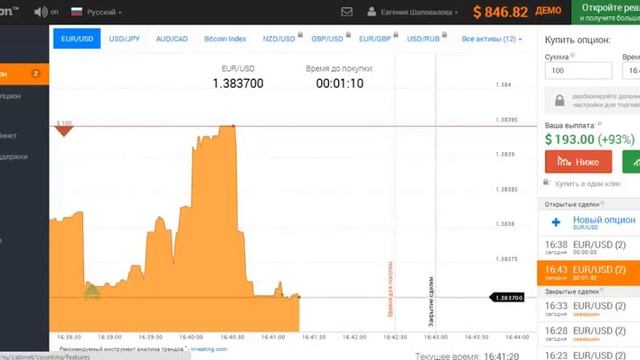The width and height of the screenshot is (640, 360).
Task: Click the lock icon on EUR/GBP
Action: (396, 35)
